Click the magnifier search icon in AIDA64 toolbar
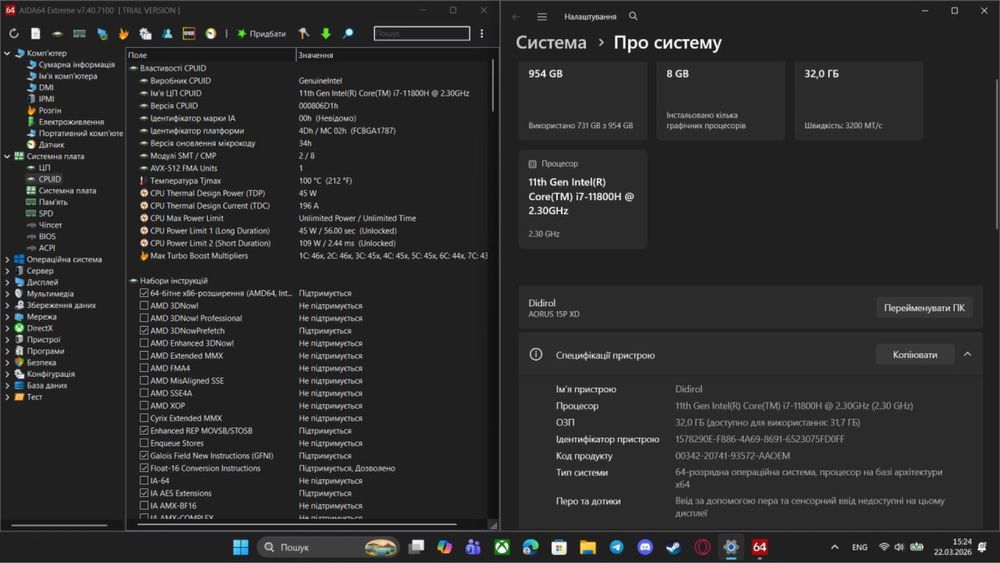 coord(348,34)
